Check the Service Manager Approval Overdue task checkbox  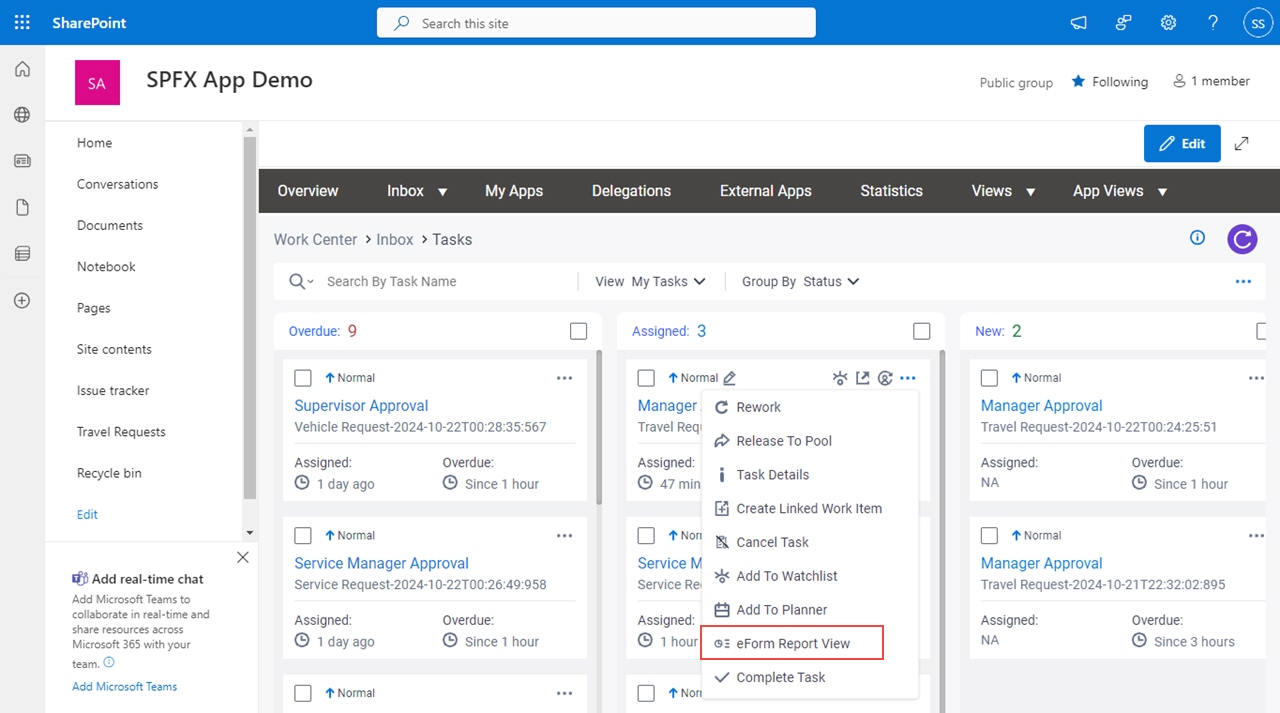click(303, 536)
